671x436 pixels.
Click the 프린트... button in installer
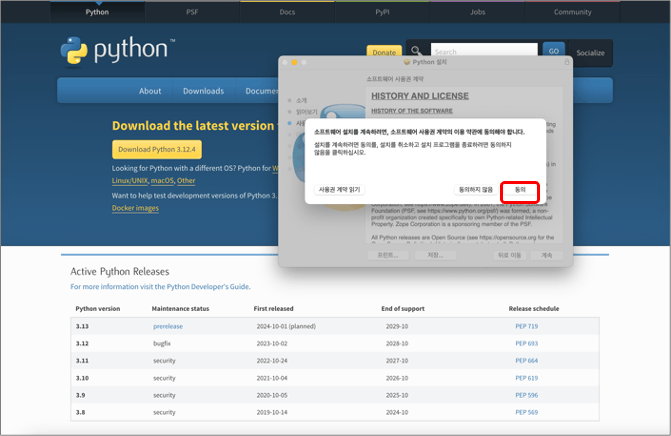pyautogui.click(x=388, y=255)
